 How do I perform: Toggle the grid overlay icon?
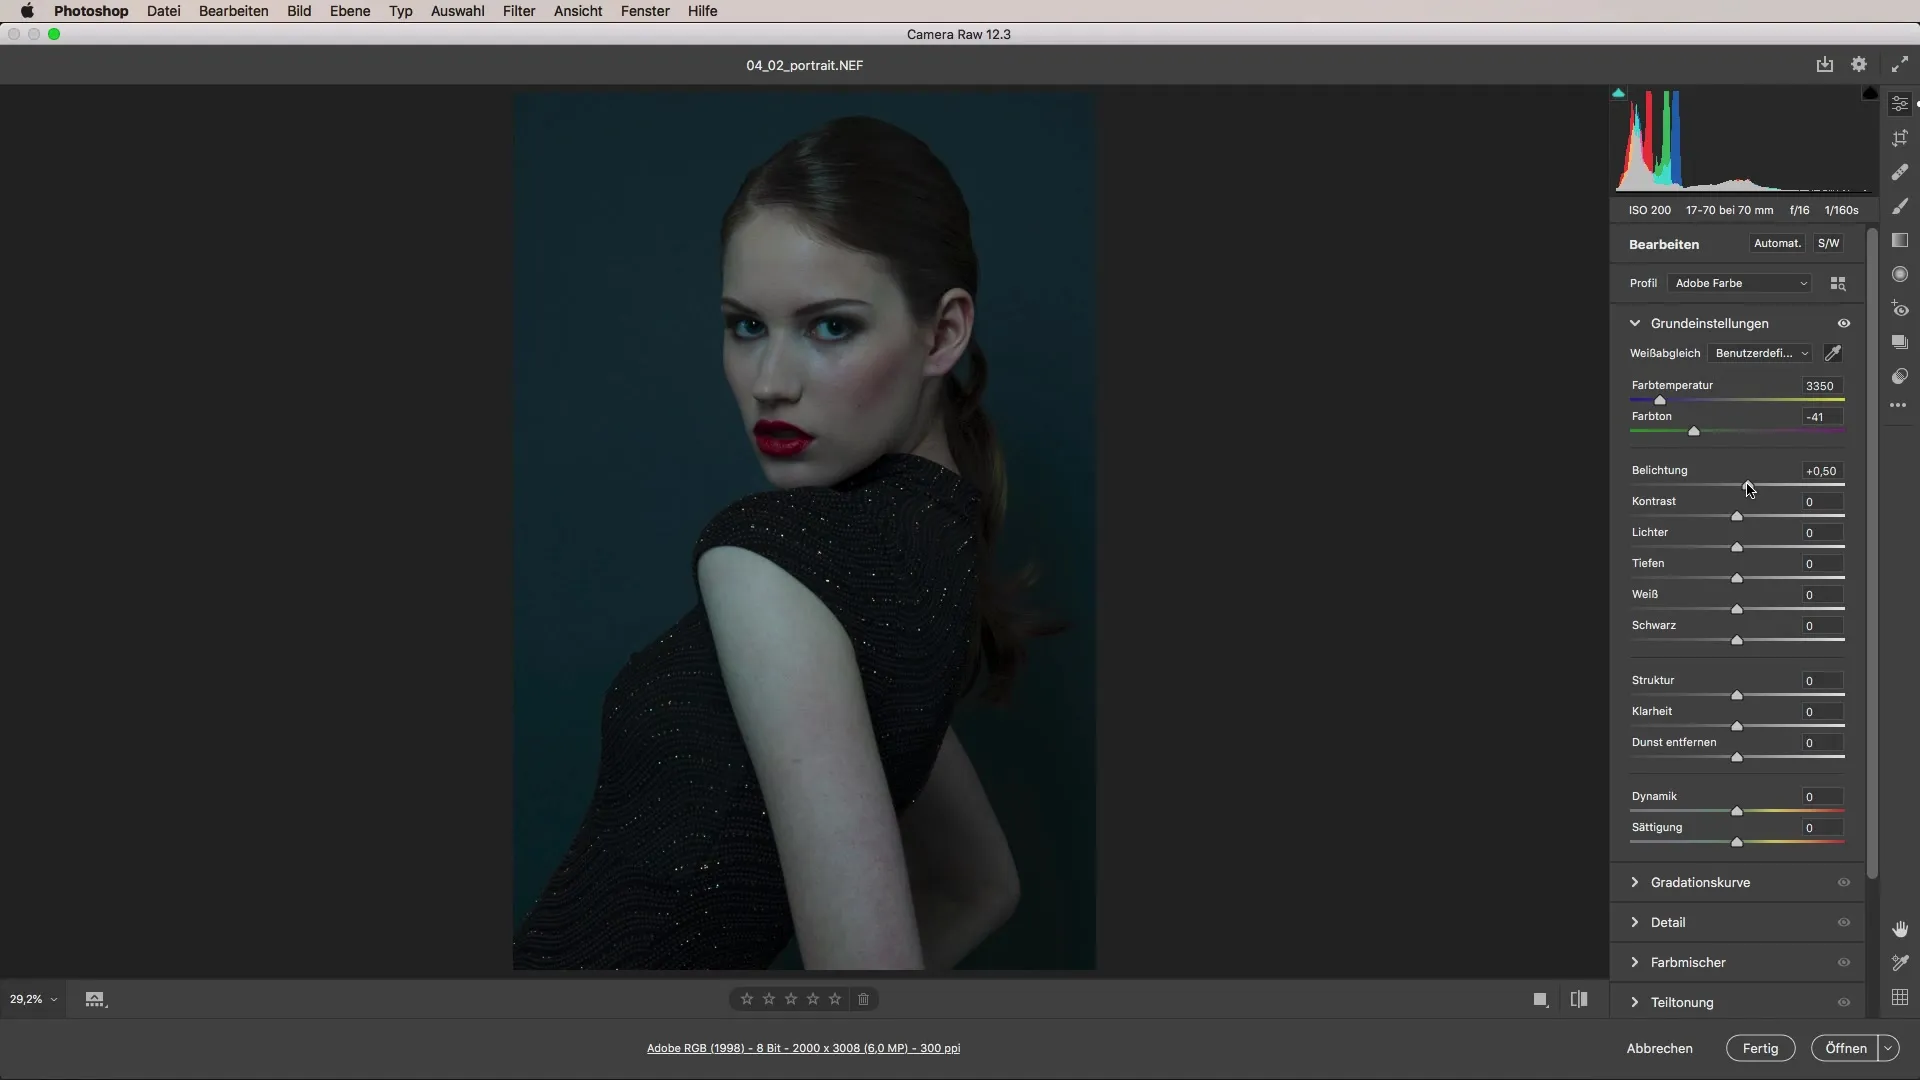pyautogui.click(x=1900, y=997)
